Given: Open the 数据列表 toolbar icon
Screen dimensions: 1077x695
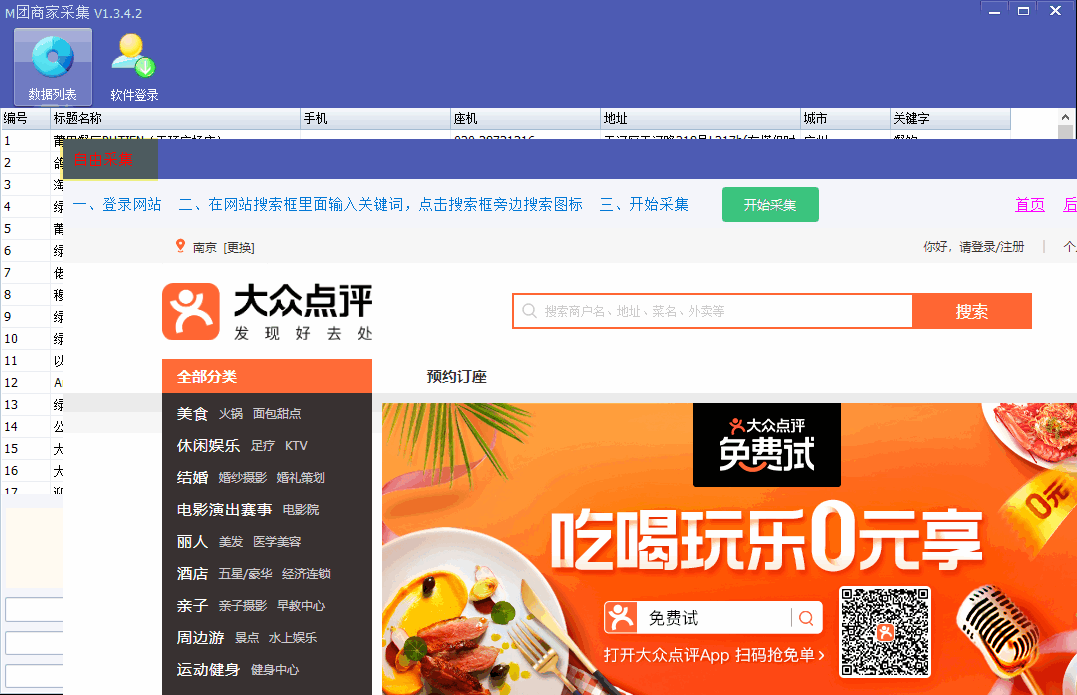Looking at the screenshot, I should pos(53,66).
